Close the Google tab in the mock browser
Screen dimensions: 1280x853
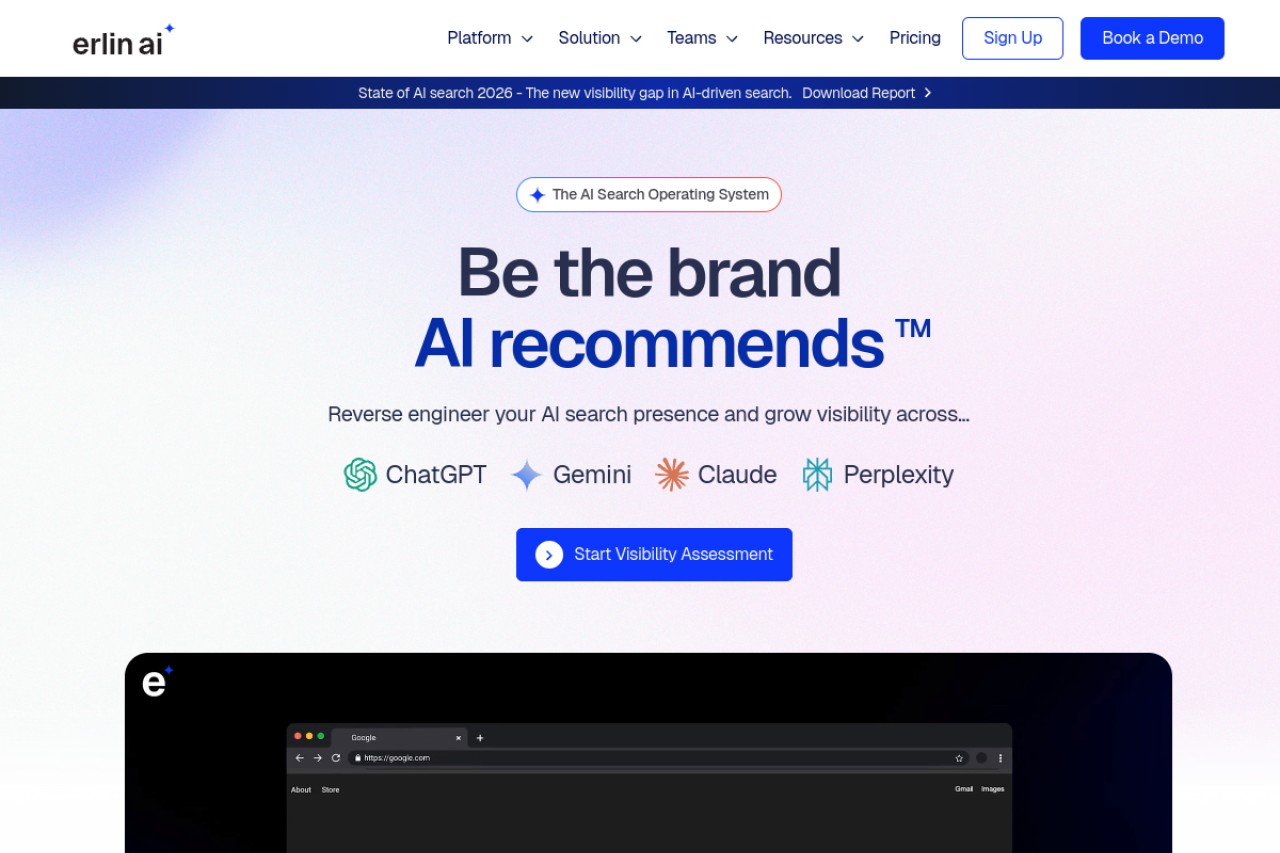click(459, 738)
